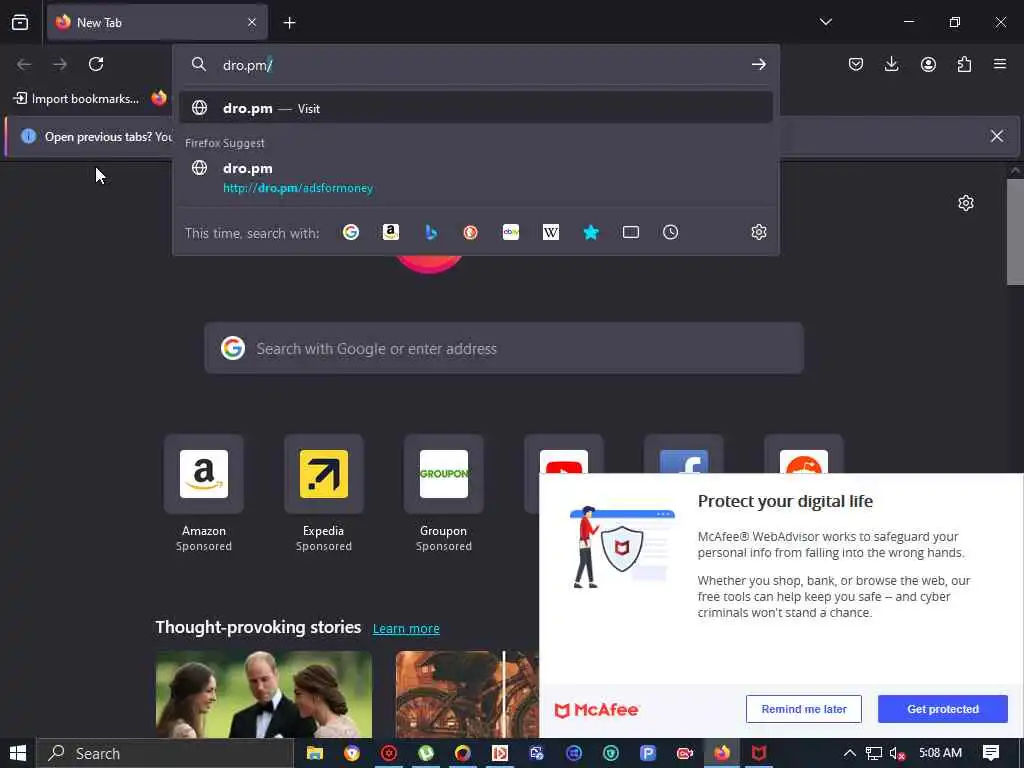Click the Search with Google page field
The width and height of the screenshot is (1024, 768).
[504, 348]
